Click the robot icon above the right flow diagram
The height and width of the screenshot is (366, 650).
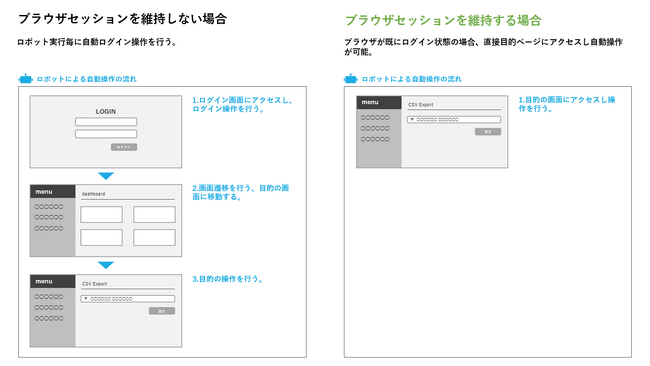point(351,79)
